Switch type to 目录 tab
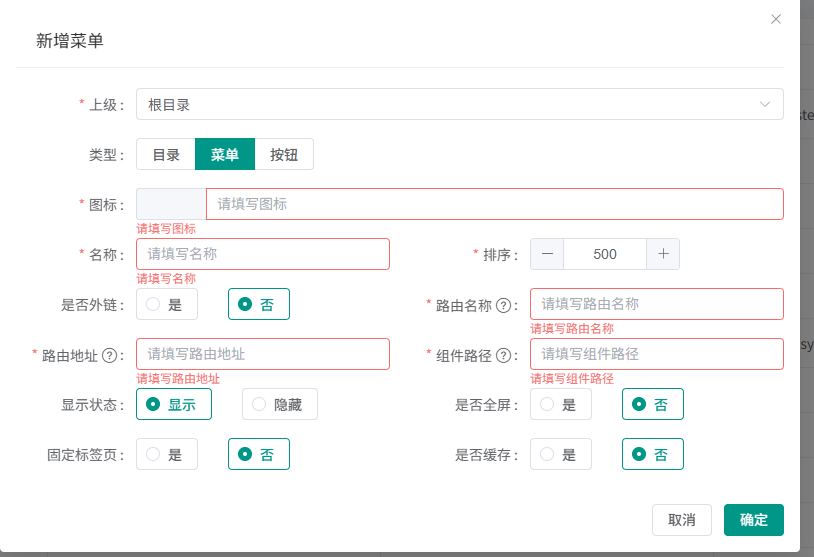Screen dimensions: 814x557 coord(166,154)
